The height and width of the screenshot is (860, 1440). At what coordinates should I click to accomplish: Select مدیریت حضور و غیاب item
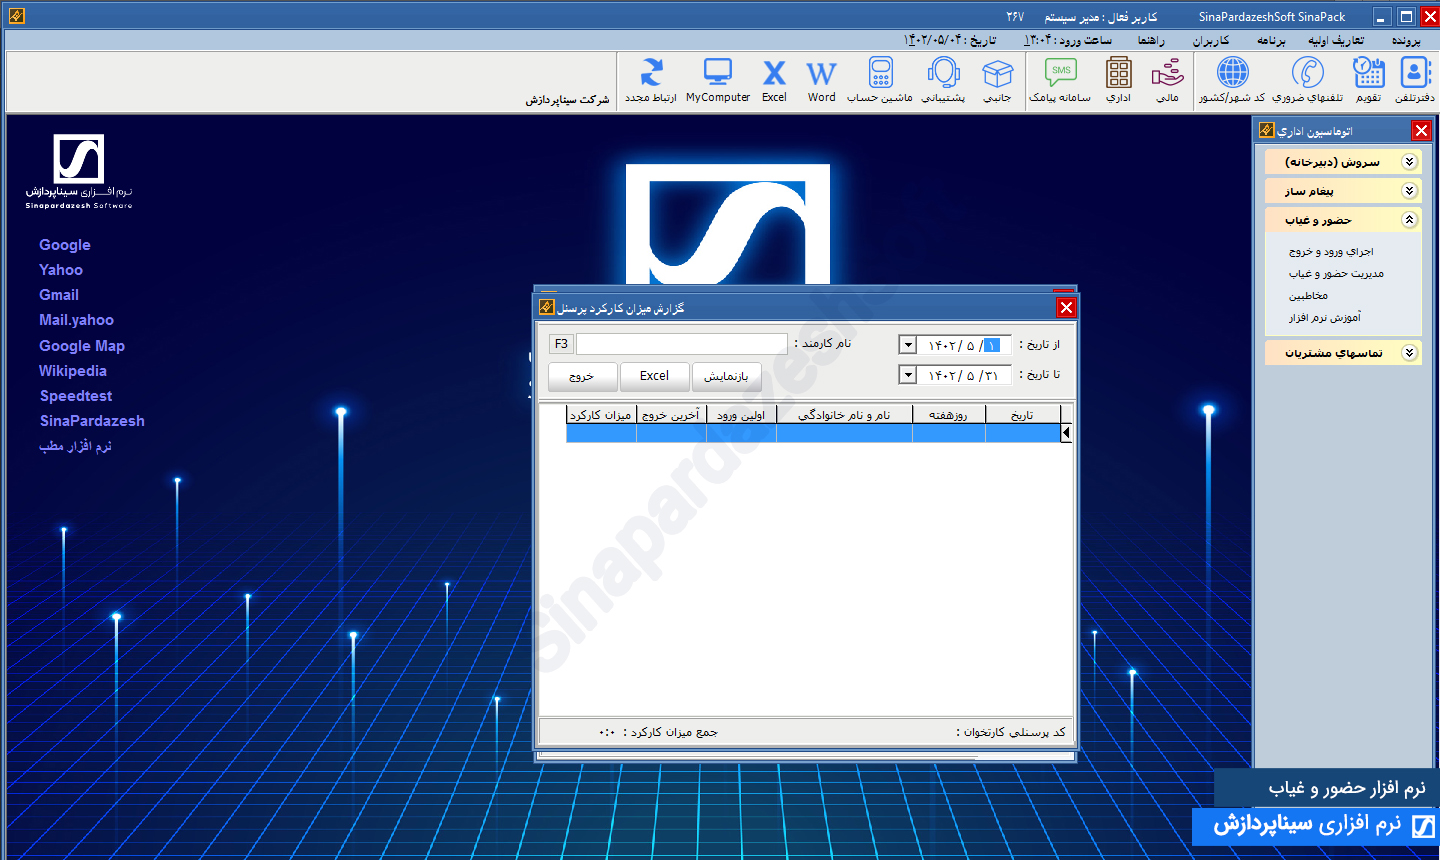click(x=1336, y=274)
